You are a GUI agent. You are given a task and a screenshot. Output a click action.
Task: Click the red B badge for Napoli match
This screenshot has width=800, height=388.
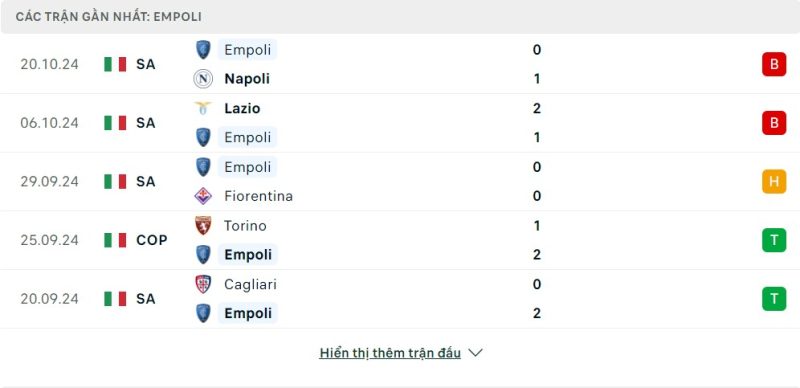pyautogui.click(x=774, y=64)
